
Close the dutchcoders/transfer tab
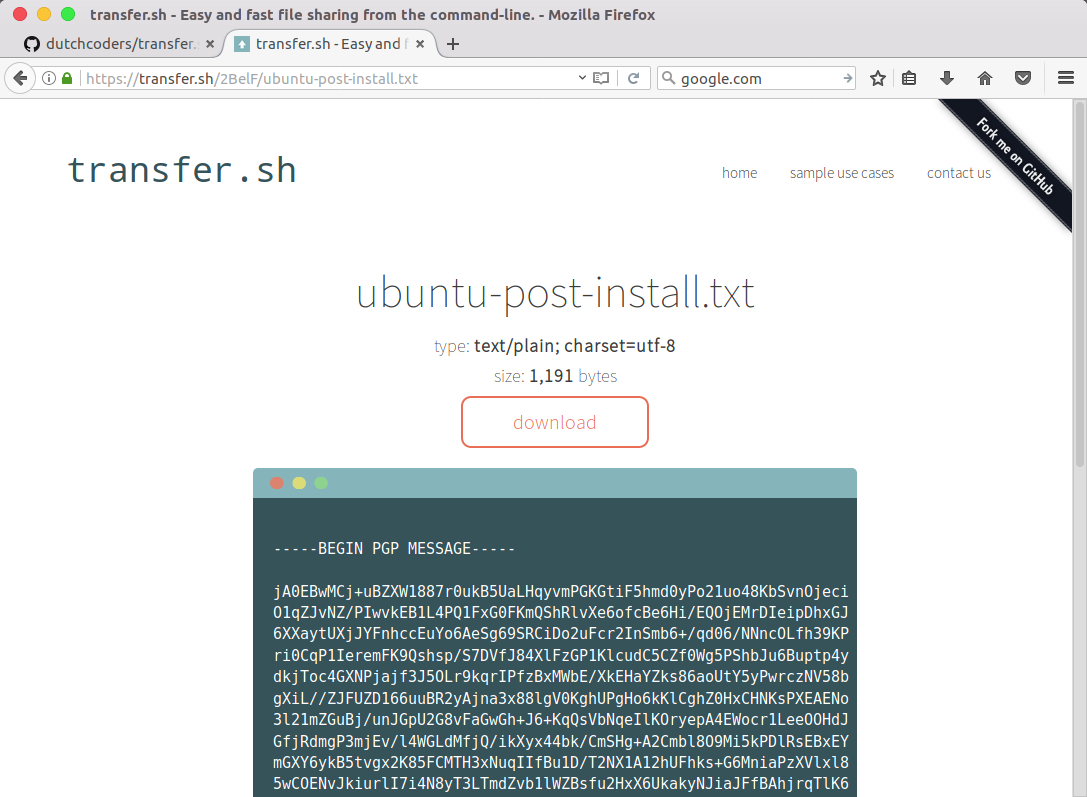coord(209,44)
